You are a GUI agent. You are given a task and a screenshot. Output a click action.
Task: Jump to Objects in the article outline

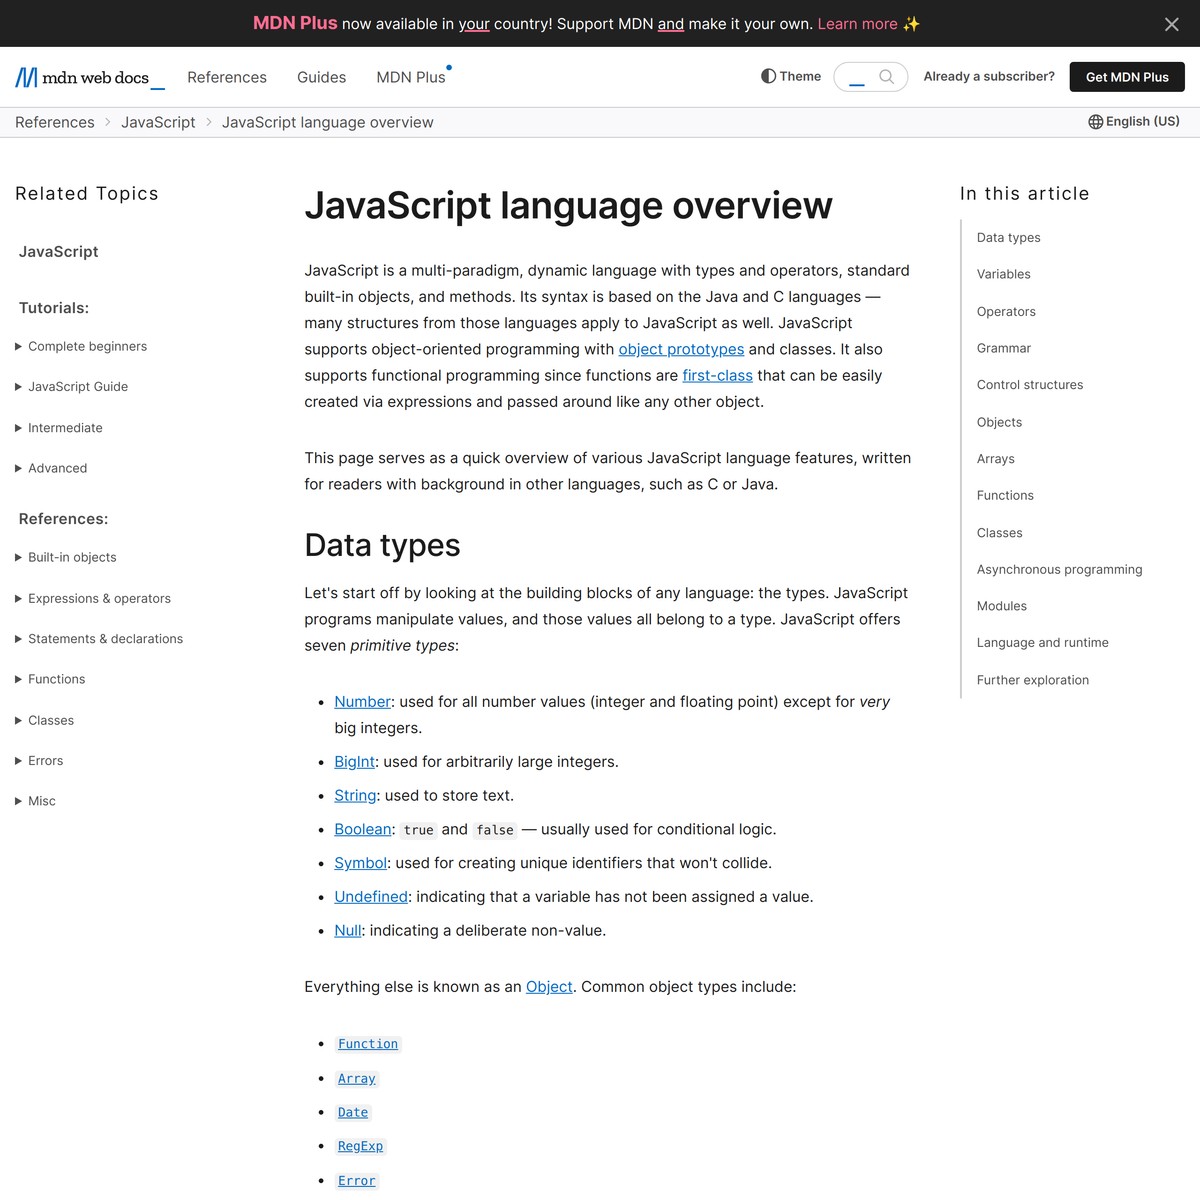[x=999, y=422]
